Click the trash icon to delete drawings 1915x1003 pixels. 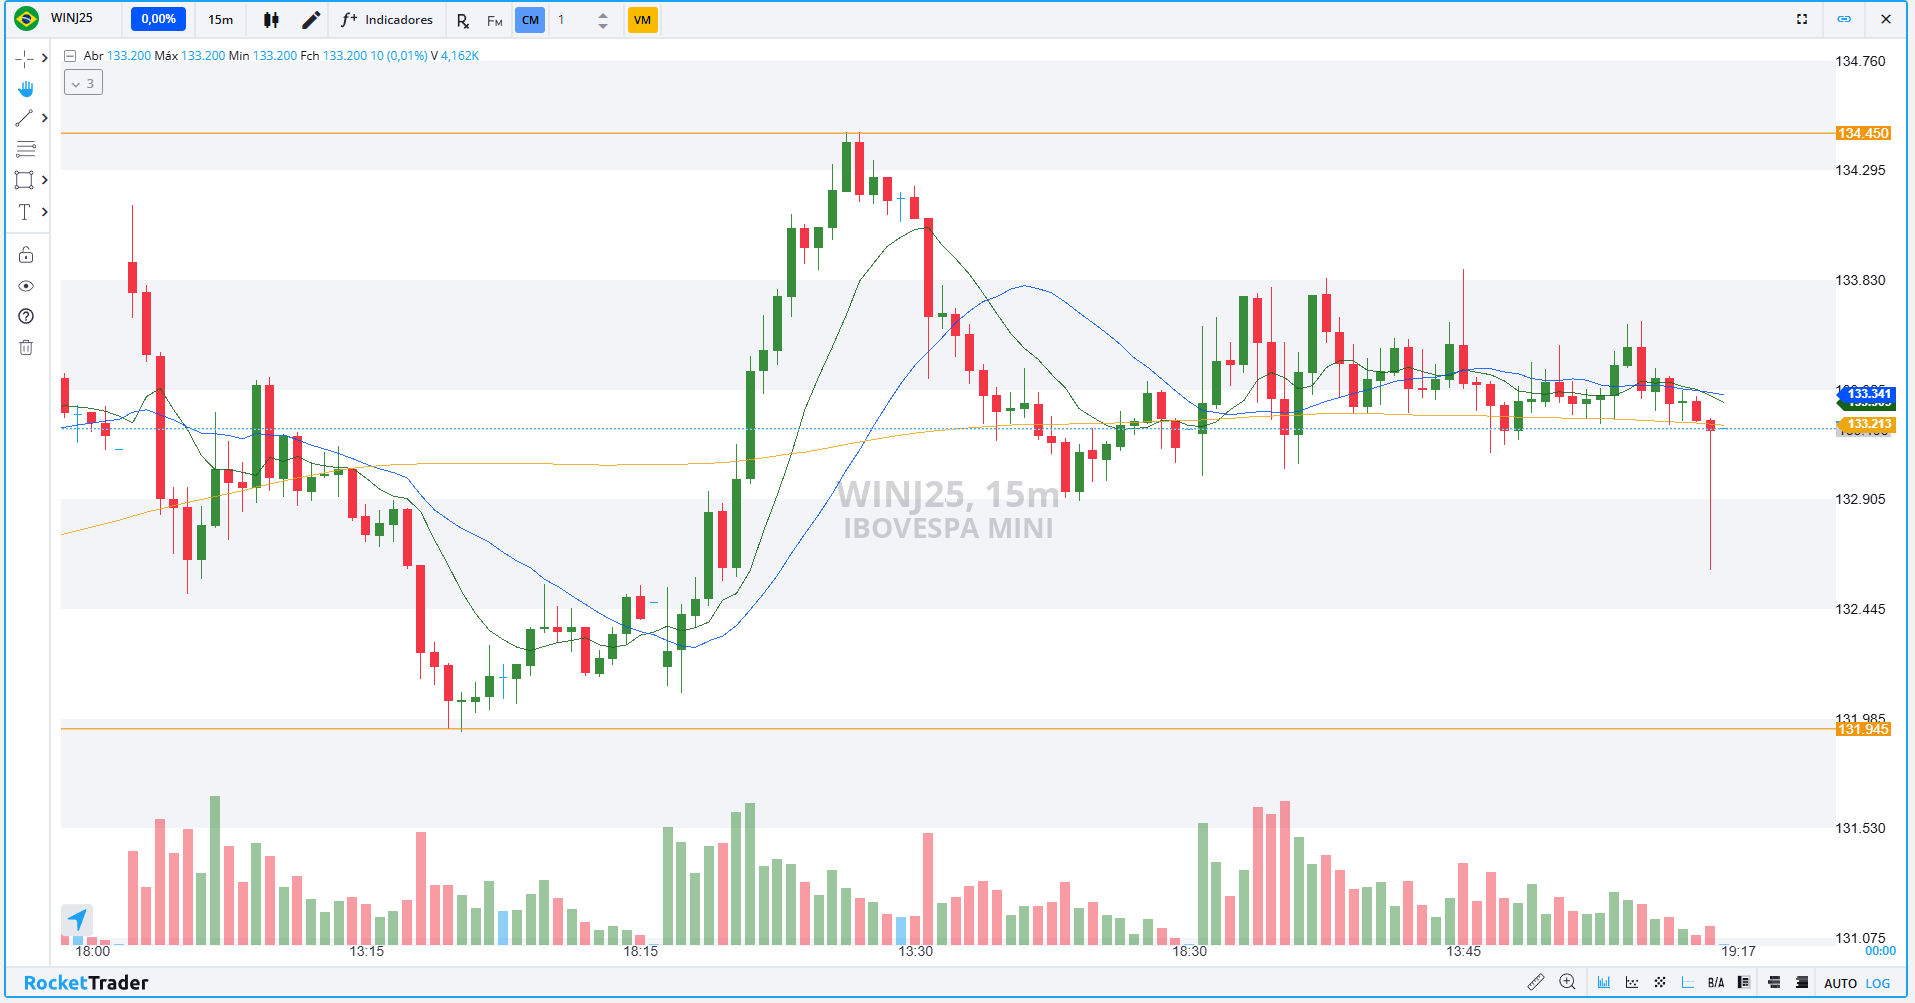(x=26, y=347)
